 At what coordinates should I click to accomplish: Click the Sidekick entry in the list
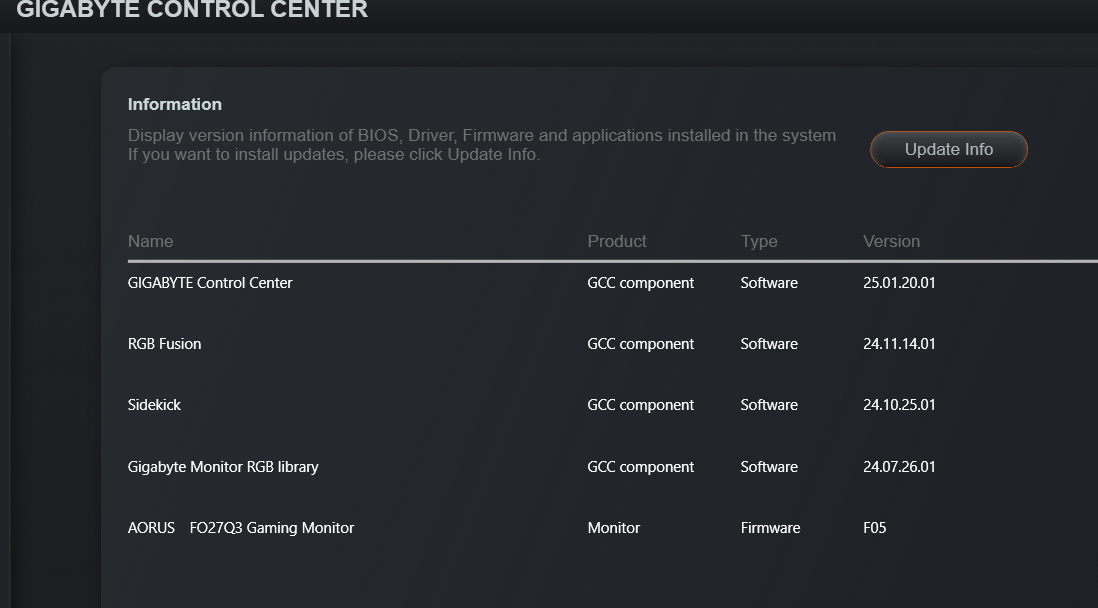pyautogui.click(x=154, y=405)
